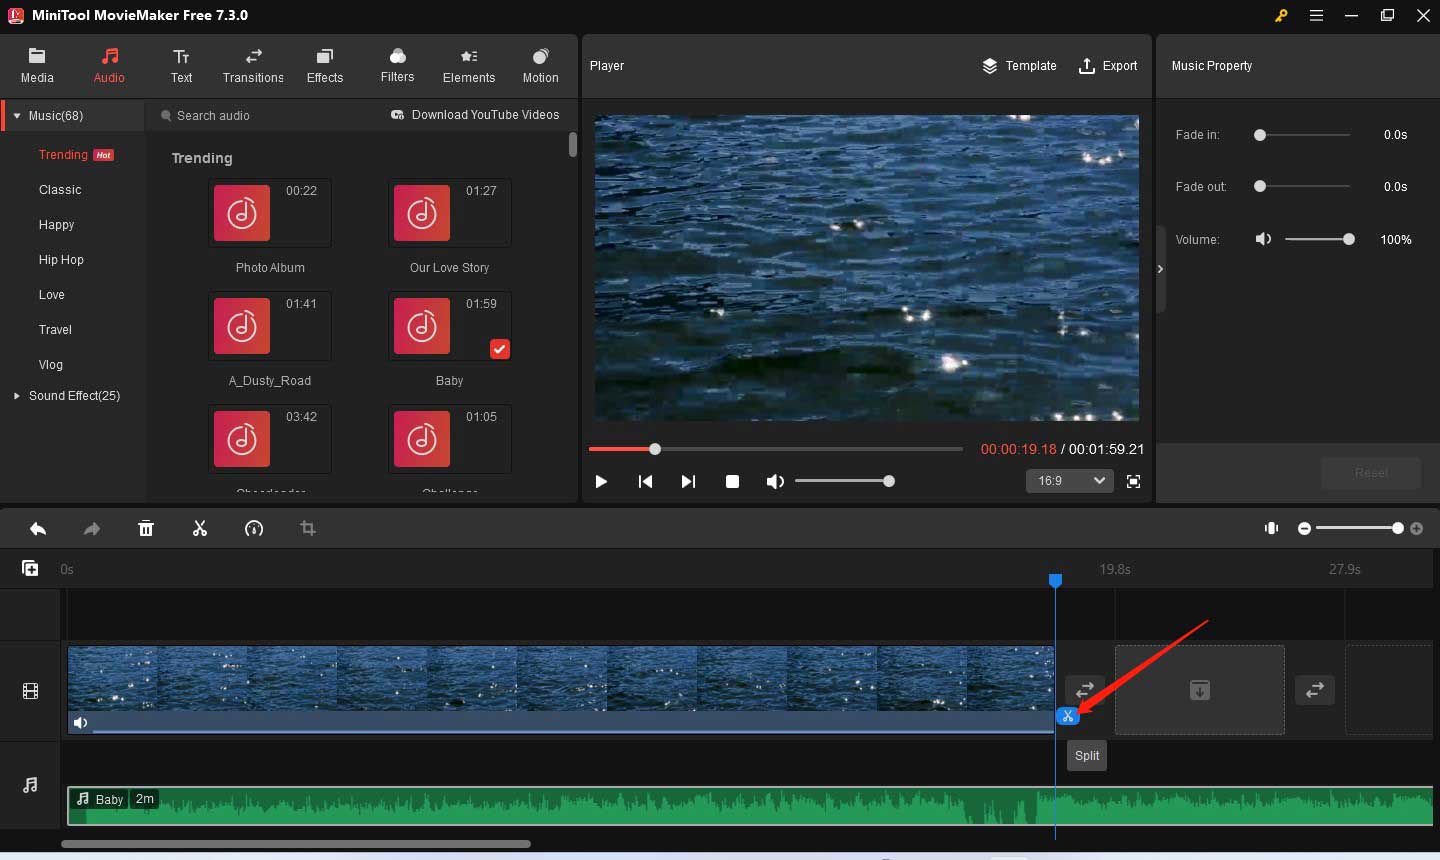Click the Export button
The width and height of the screenshot is (1440, 860).
pyautogui.click(x=1108, y=66)
